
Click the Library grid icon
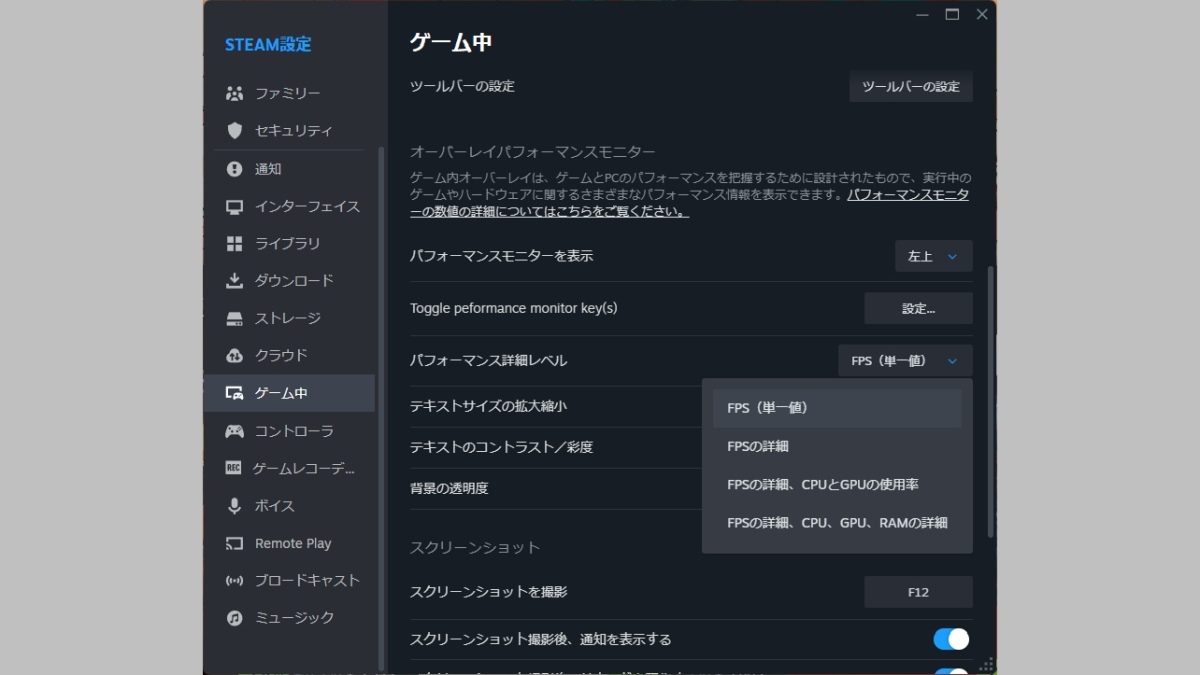[235, 244]
